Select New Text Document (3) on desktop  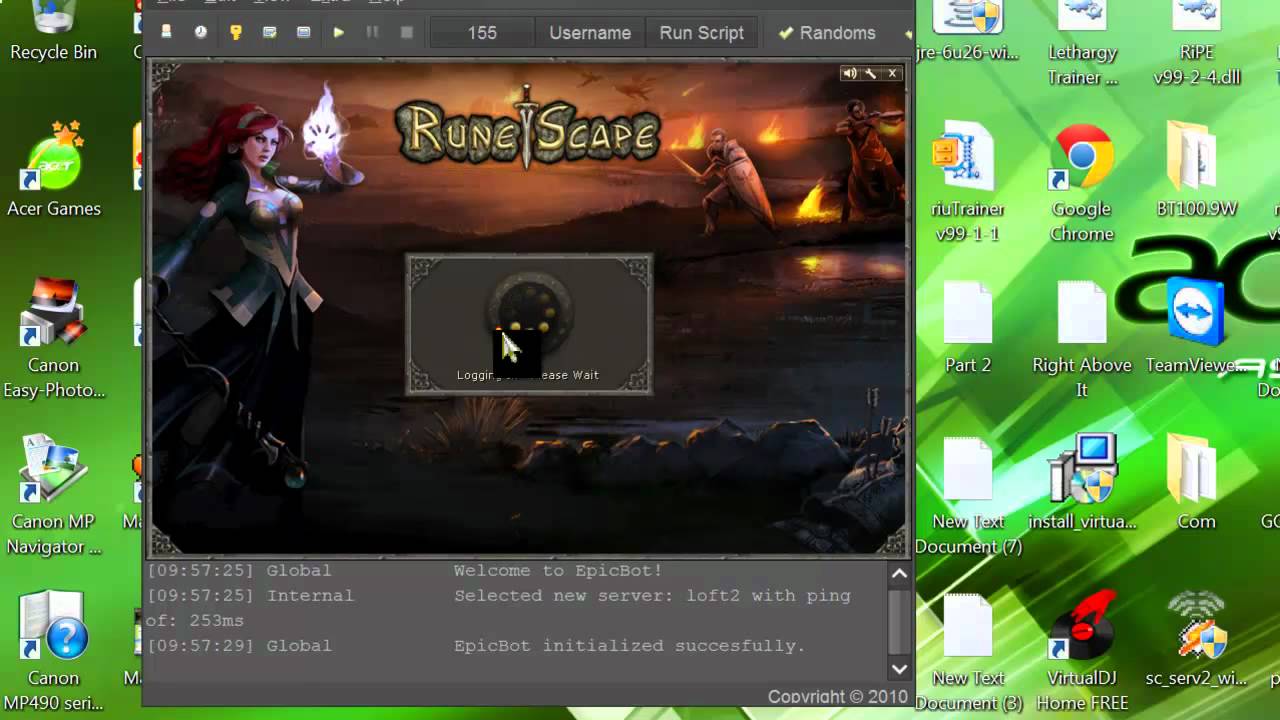tap(968, 652)
